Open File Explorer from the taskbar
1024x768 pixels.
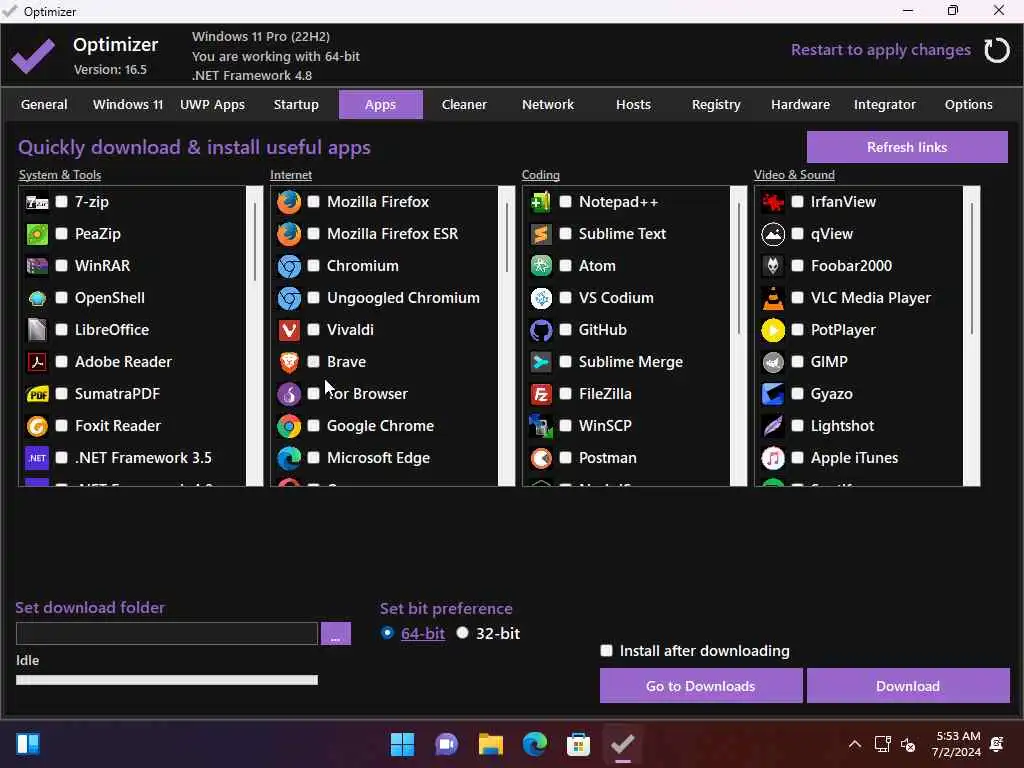tap(490, 744)
